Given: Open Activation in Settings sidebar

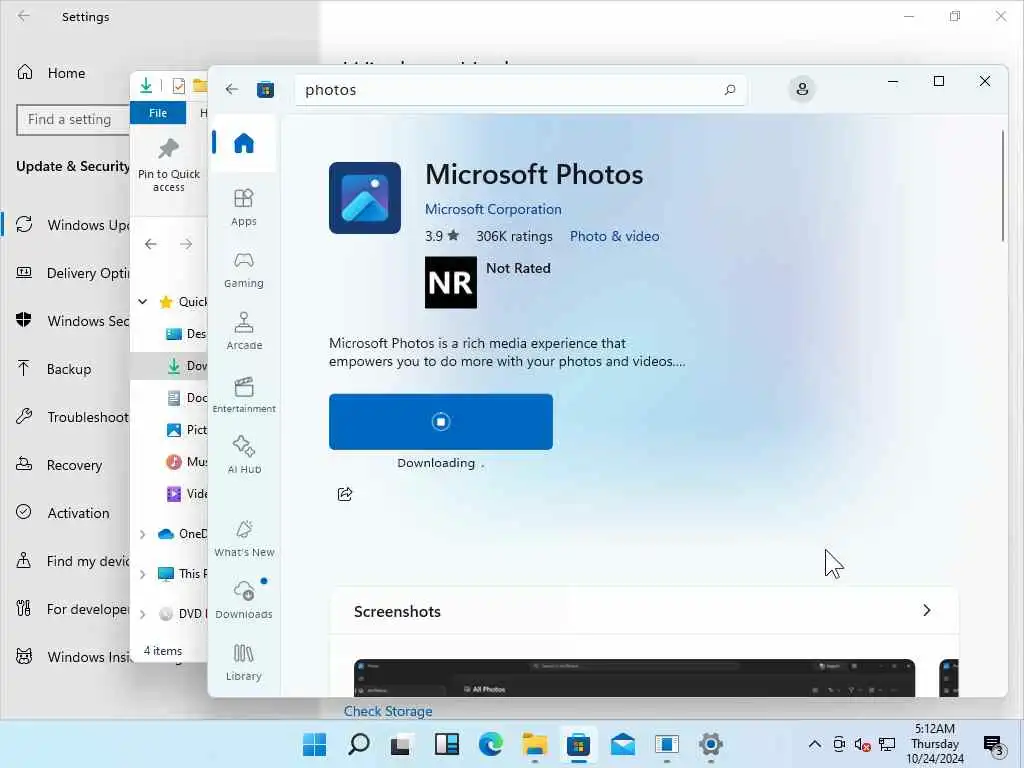Looking at the screenshot, I should (x=63, y=513).
